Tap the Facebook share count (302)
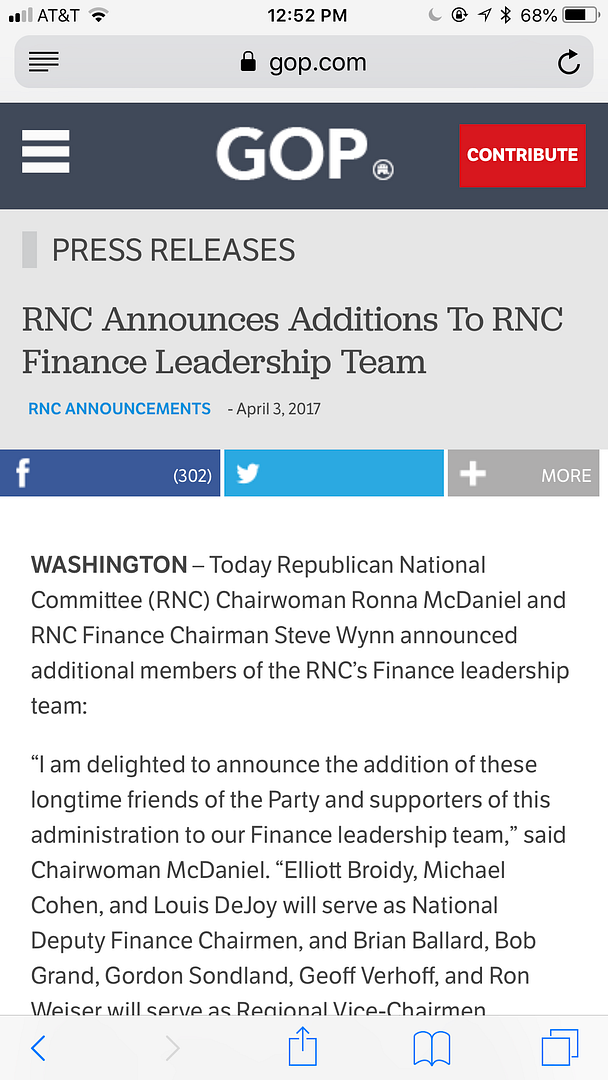Screen dimensions: 608x1080 coord(192,476)
